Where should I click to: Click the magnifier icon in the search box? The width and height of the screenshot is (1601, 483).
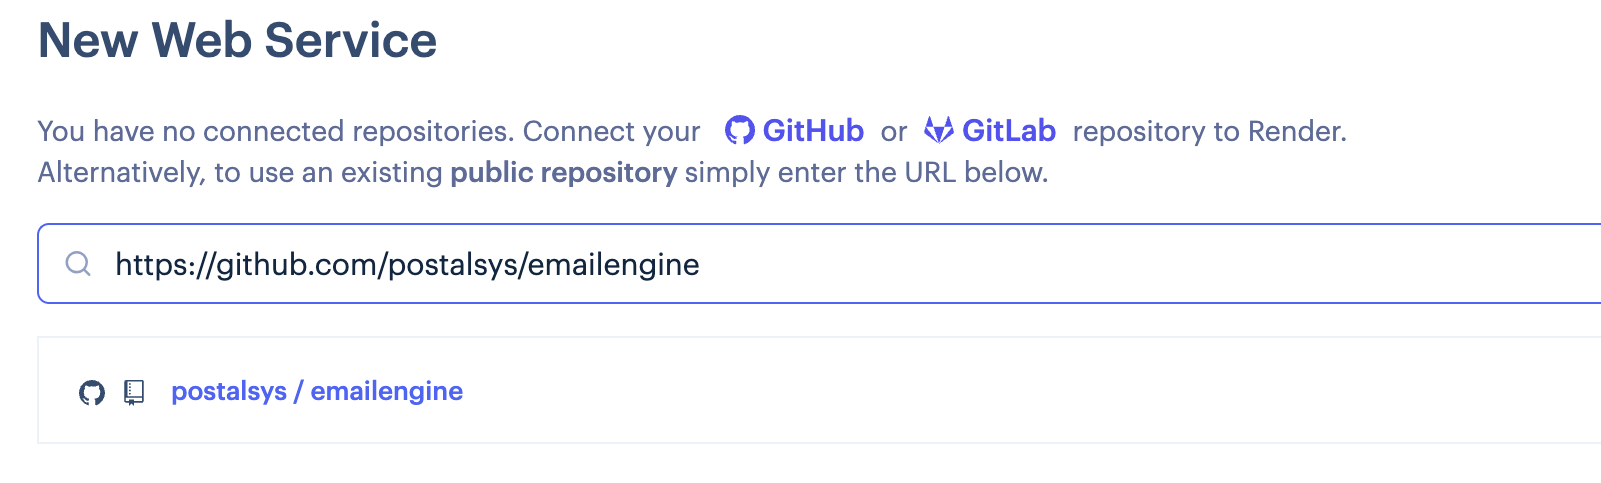tap(78, 264)
